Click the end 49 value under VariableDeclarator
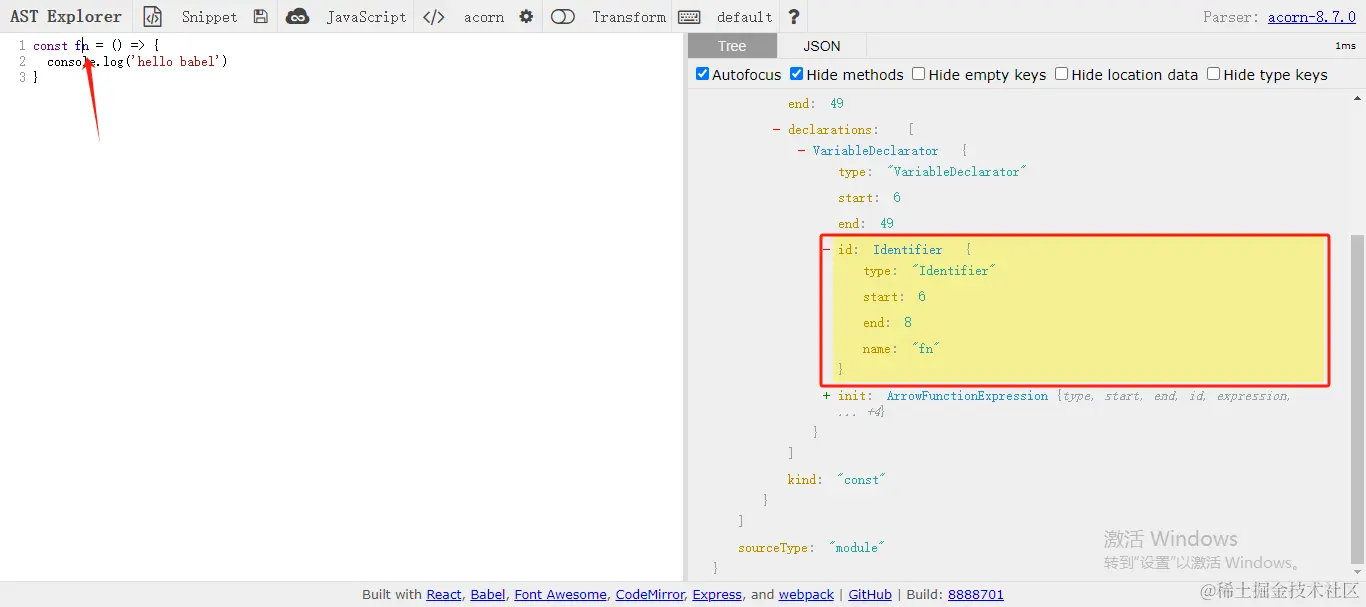 [x=887, y=224]
